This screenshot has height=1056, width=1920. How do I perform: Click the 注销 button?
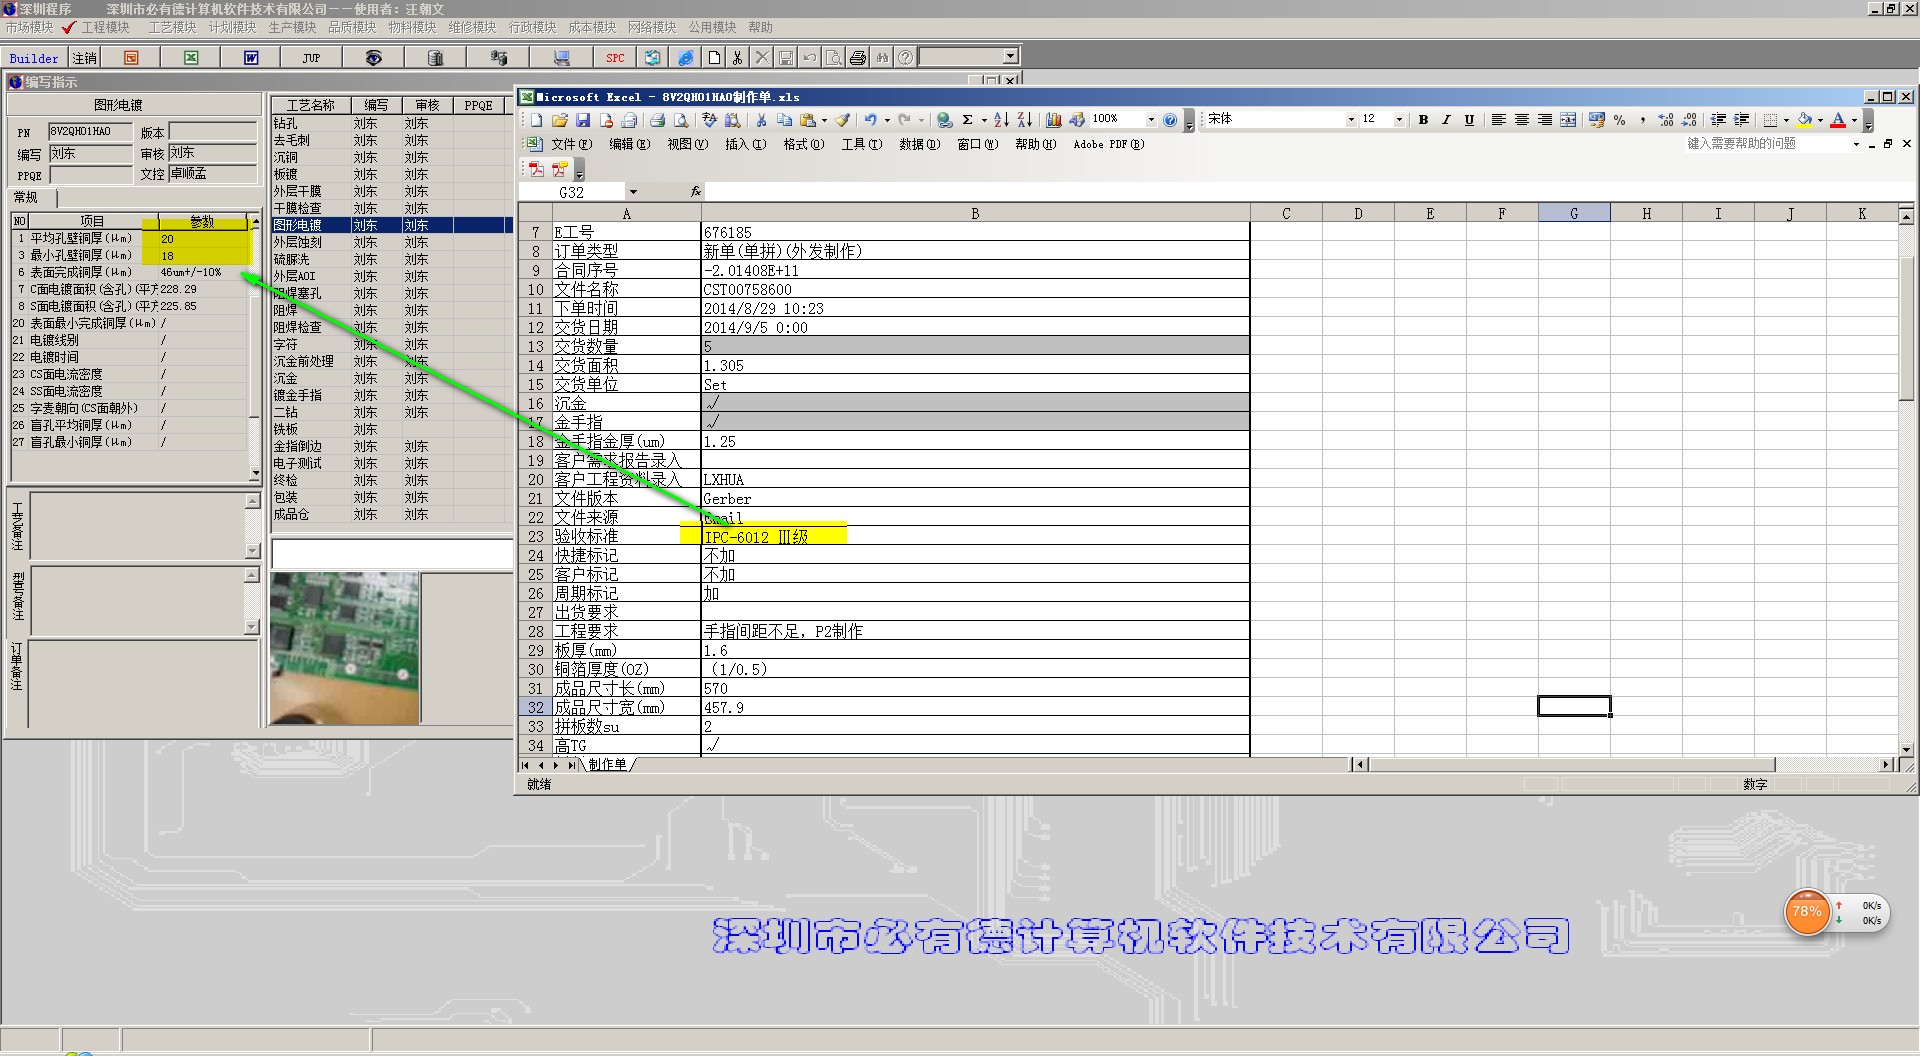[x=85, y=58]
